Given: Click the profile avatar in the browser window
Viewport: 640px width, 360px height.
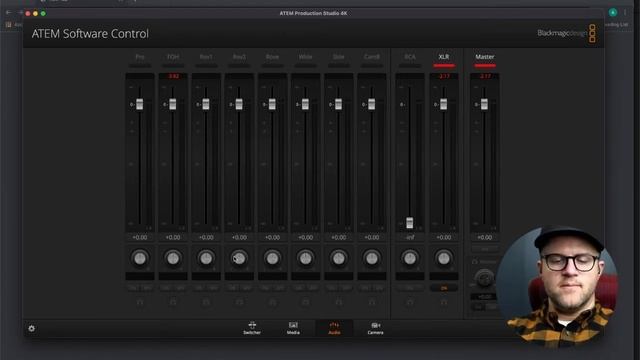Looking at the screenshot, I should (613, 13).
